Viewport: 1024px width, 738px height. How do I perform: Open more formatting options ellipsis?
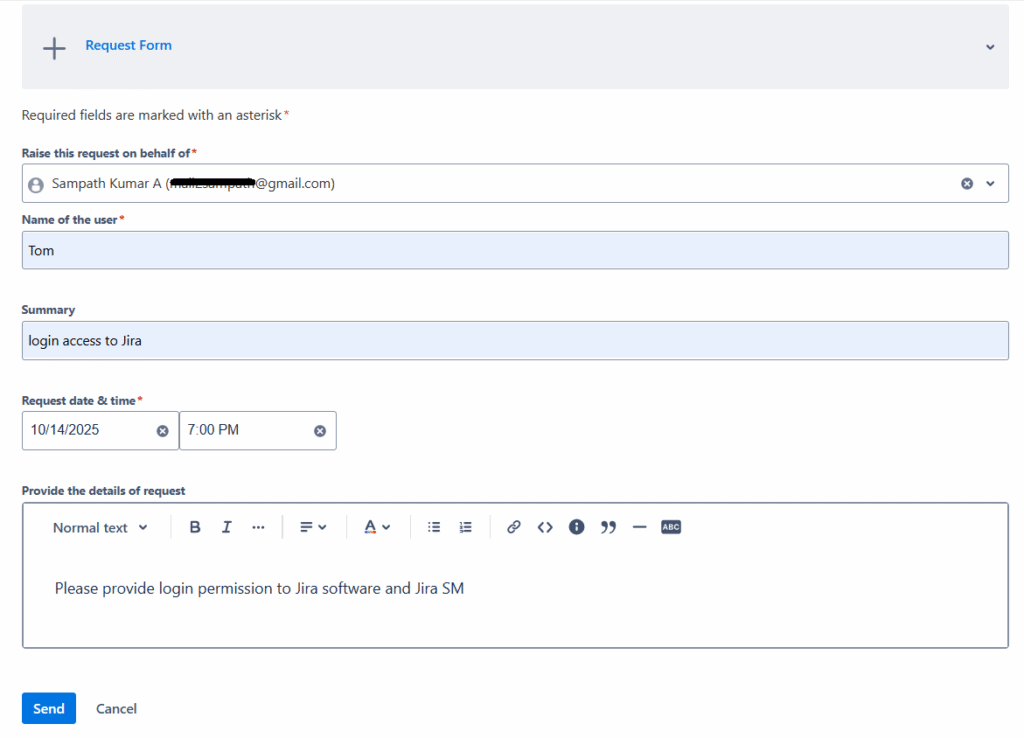[x=258, y=527]
